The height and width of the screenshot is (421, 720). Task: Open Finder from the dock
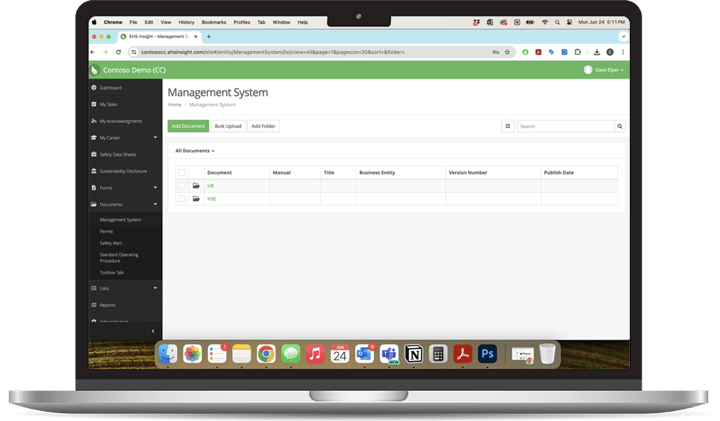coord(168,354)
